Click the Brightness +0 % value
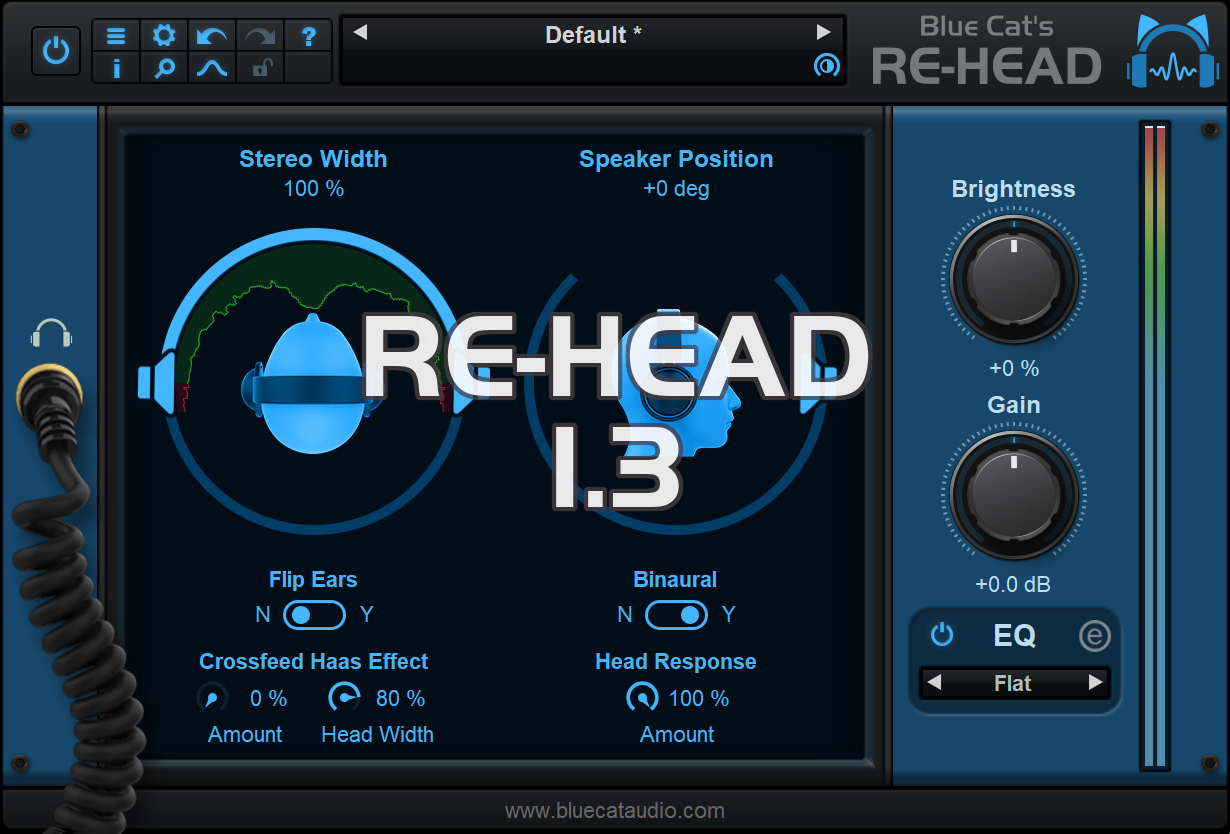The height and width of the screenshot is (834, 1230). (1014, 368)
